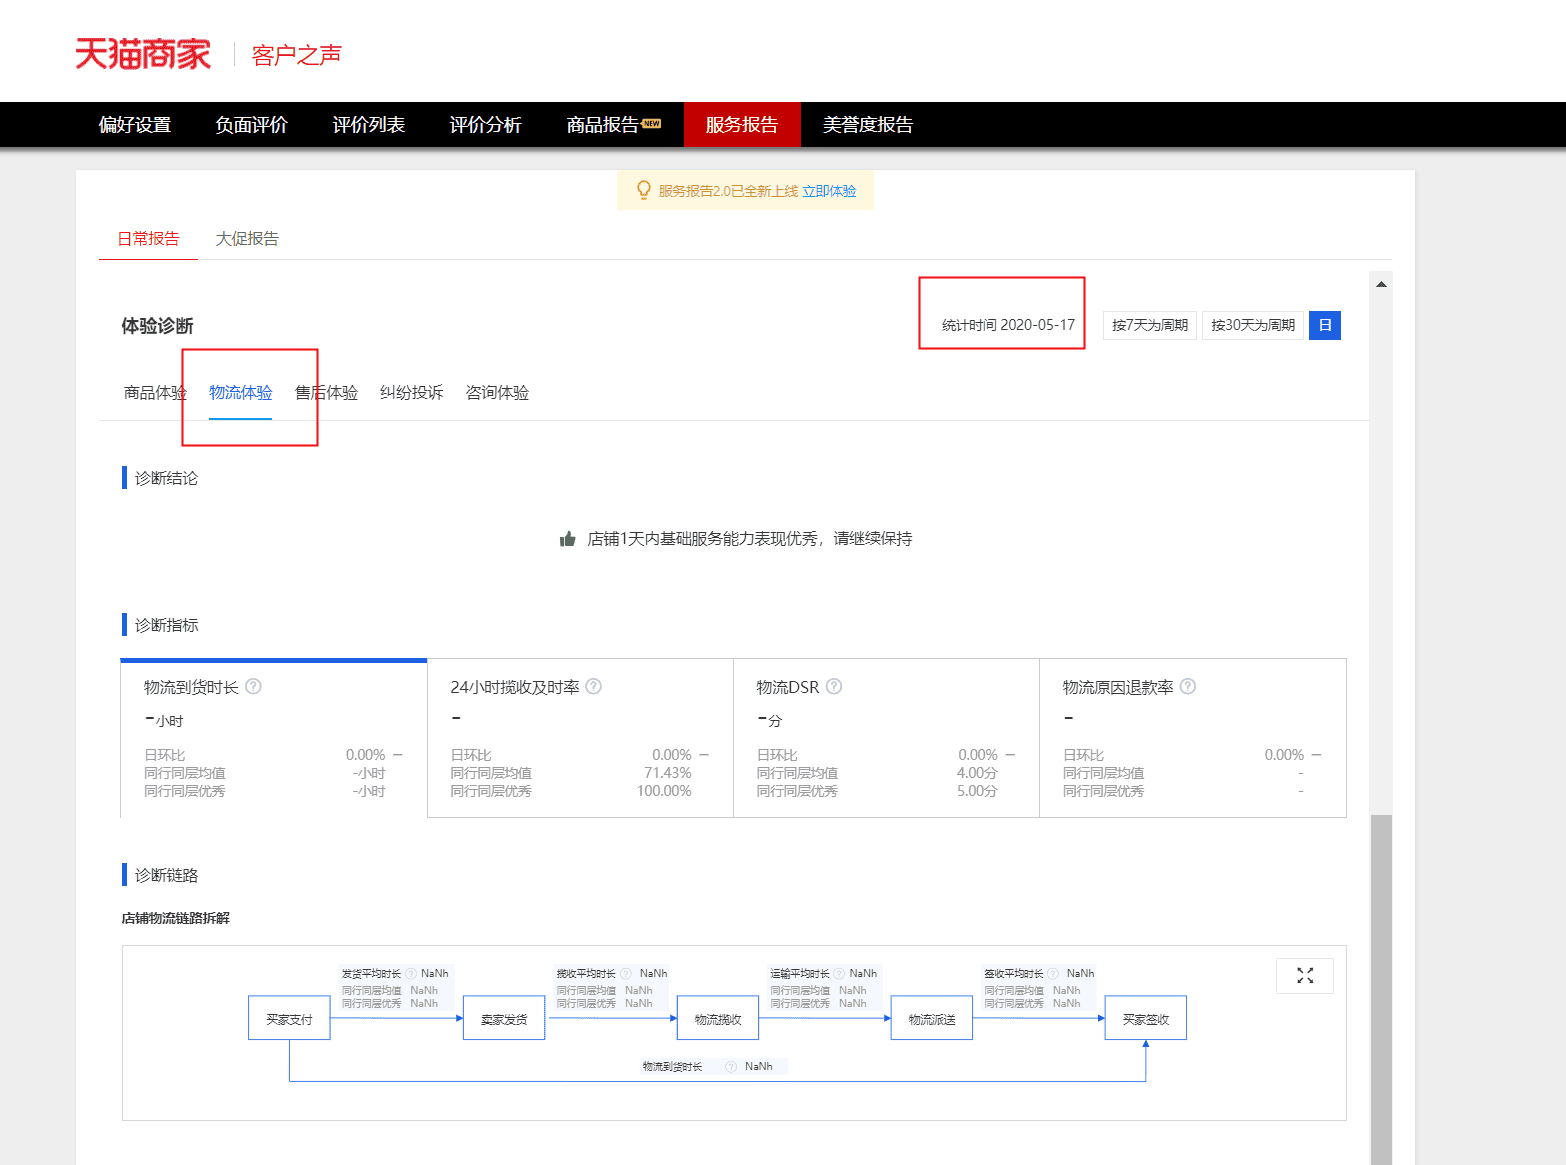Open 负面评价 in the top navigation
The height and width of the screenshot is (1165, 1566).
pyautogui.click(x=252, y=125)
